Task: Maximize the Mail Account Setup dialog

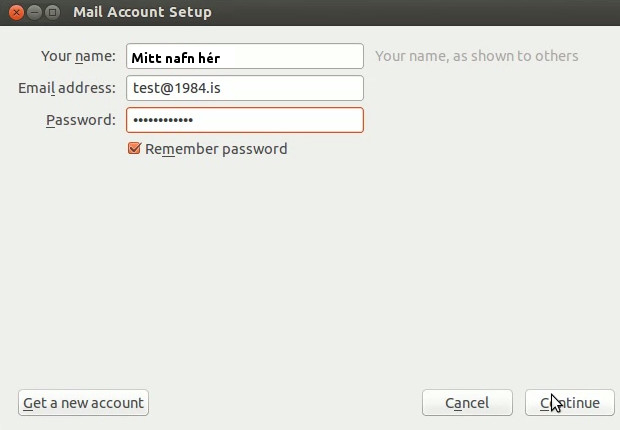Action: (53, 12)
